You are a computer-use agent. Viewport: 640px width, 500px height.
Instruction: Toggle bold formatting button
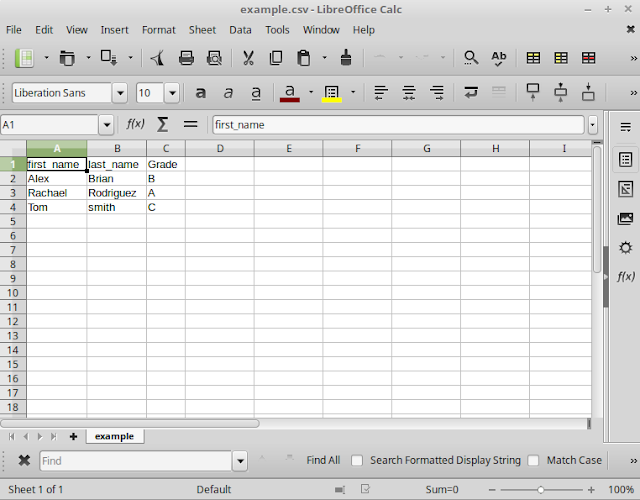200,93
